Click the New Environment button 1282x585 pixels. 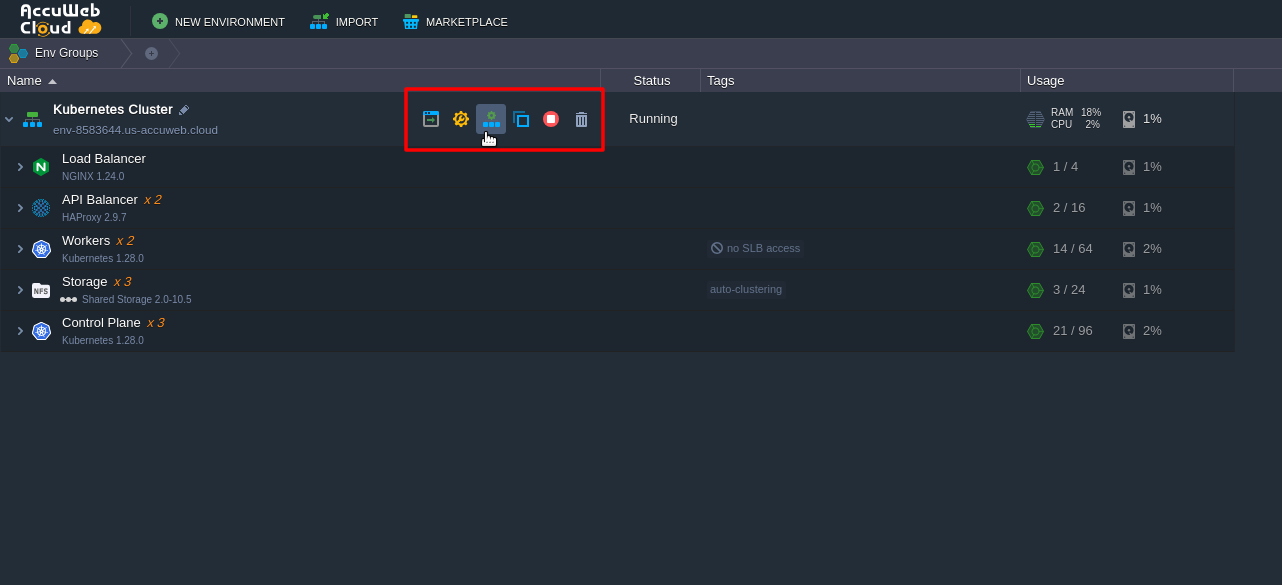click(218, 21)
